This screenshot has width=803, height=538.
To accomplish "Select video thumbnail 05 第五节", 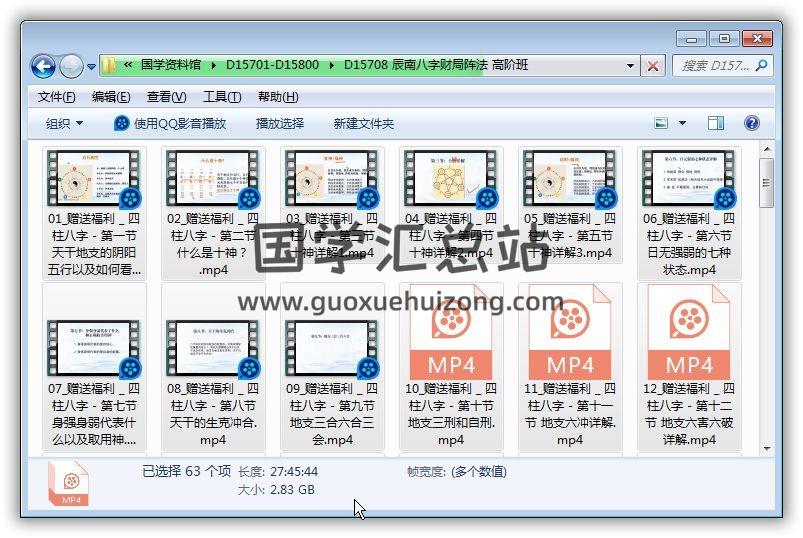I will [x=570, y=179].
